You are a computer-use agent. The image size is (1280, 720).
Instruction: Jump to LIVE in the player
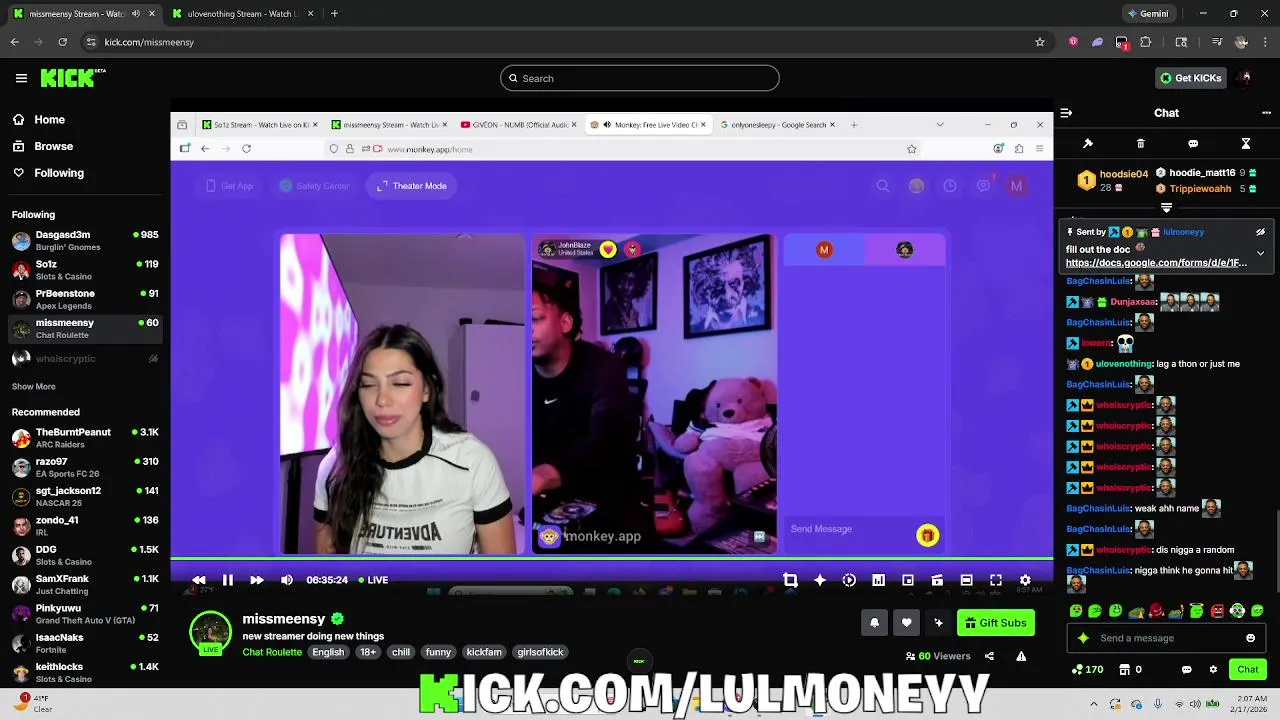click(373, 580)
